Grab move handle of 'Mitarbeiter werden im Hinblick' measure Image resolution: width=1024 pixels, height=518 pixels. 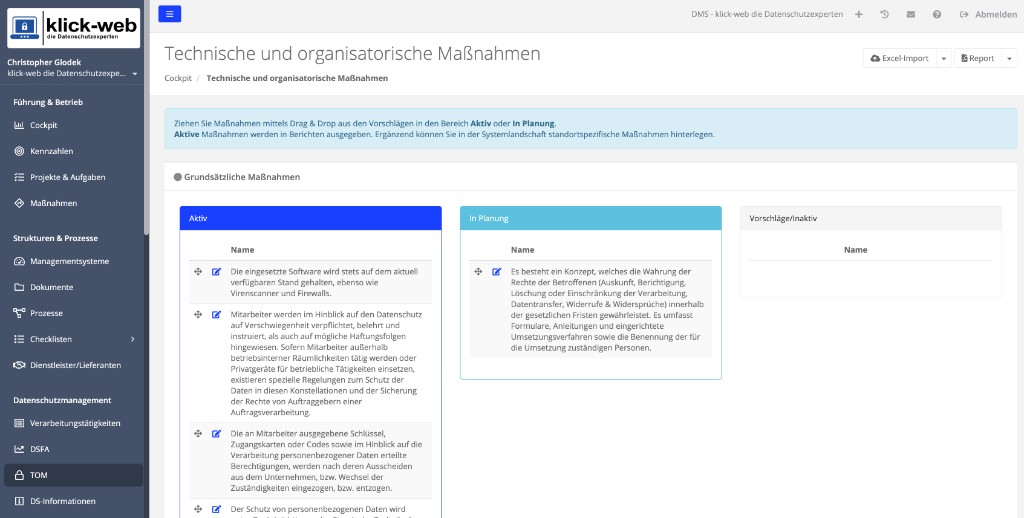coord(198,315)
